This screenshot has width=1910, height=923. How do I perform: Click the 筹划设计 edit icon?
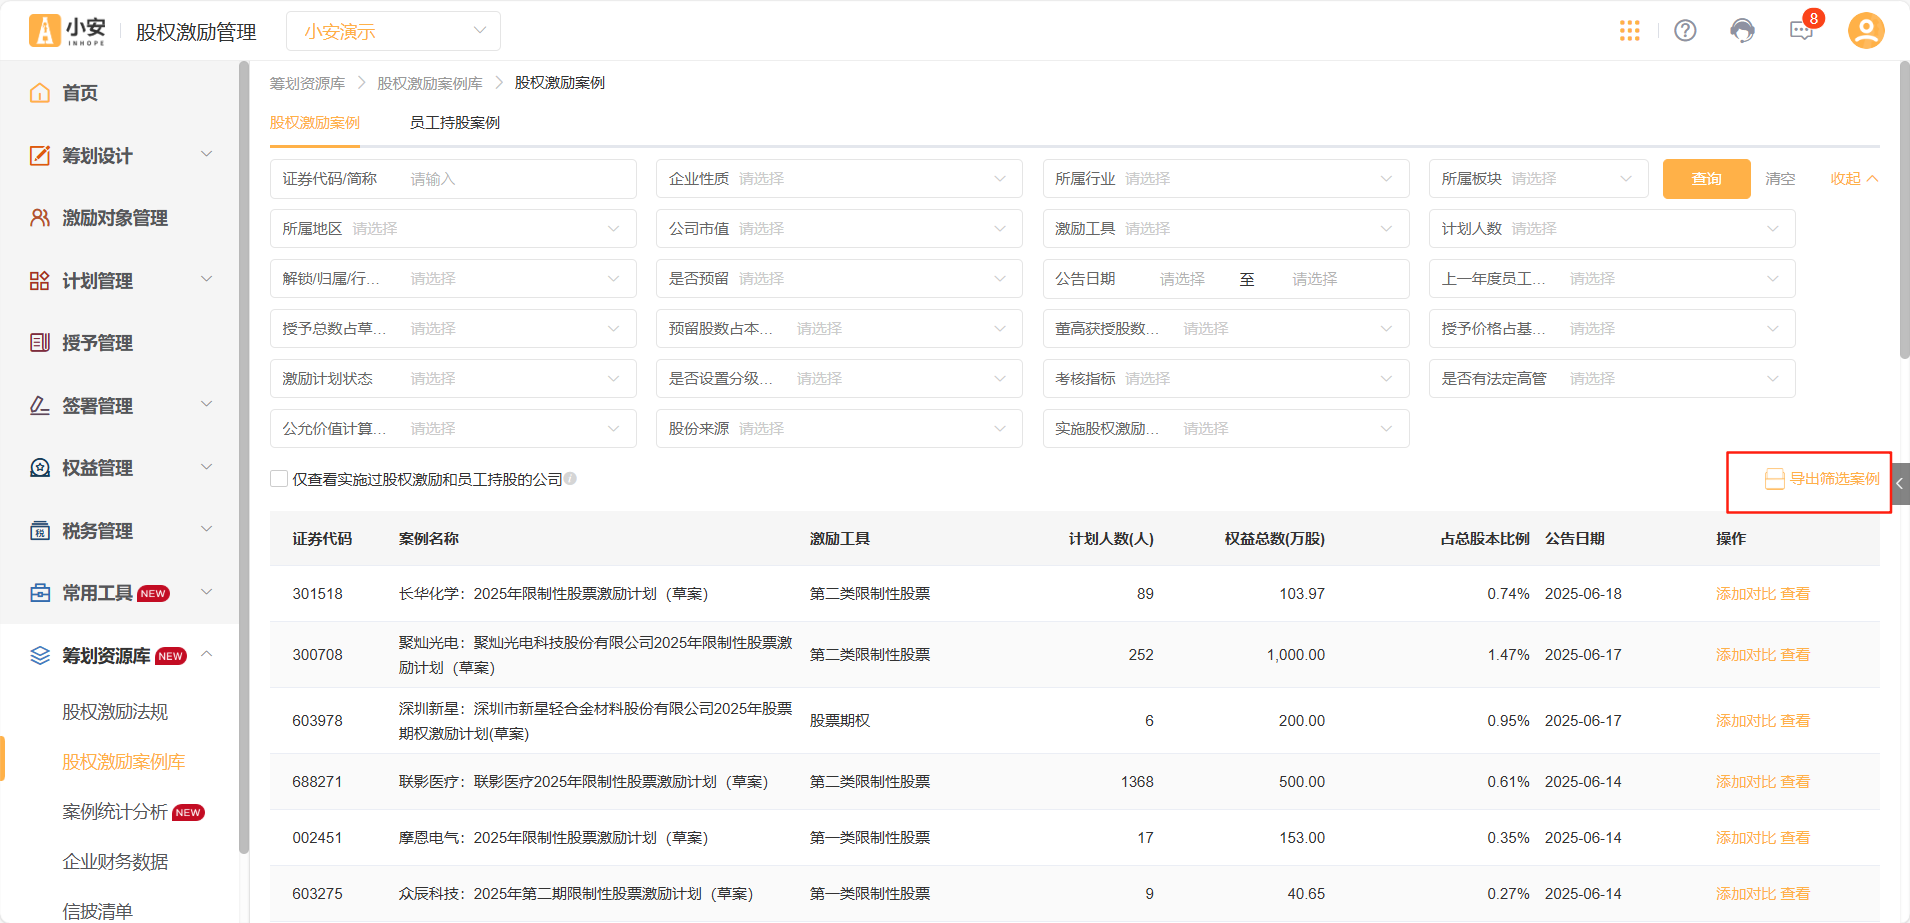coord(39,155)
